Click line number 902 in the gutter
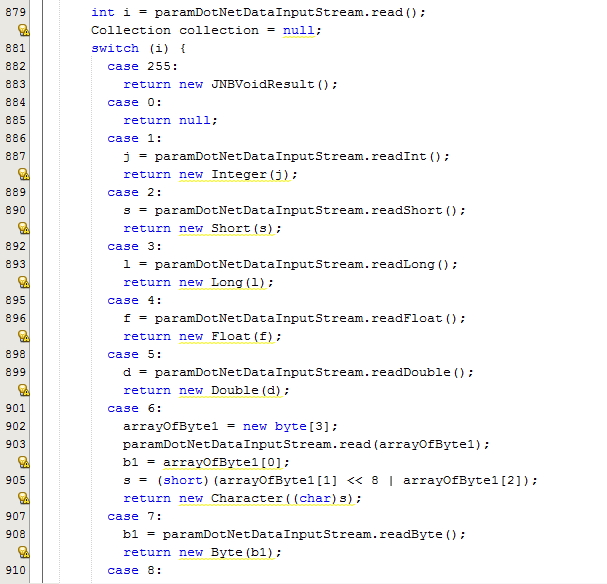The height and width of the screenshot is (584, 607). (x=15, y=426)
